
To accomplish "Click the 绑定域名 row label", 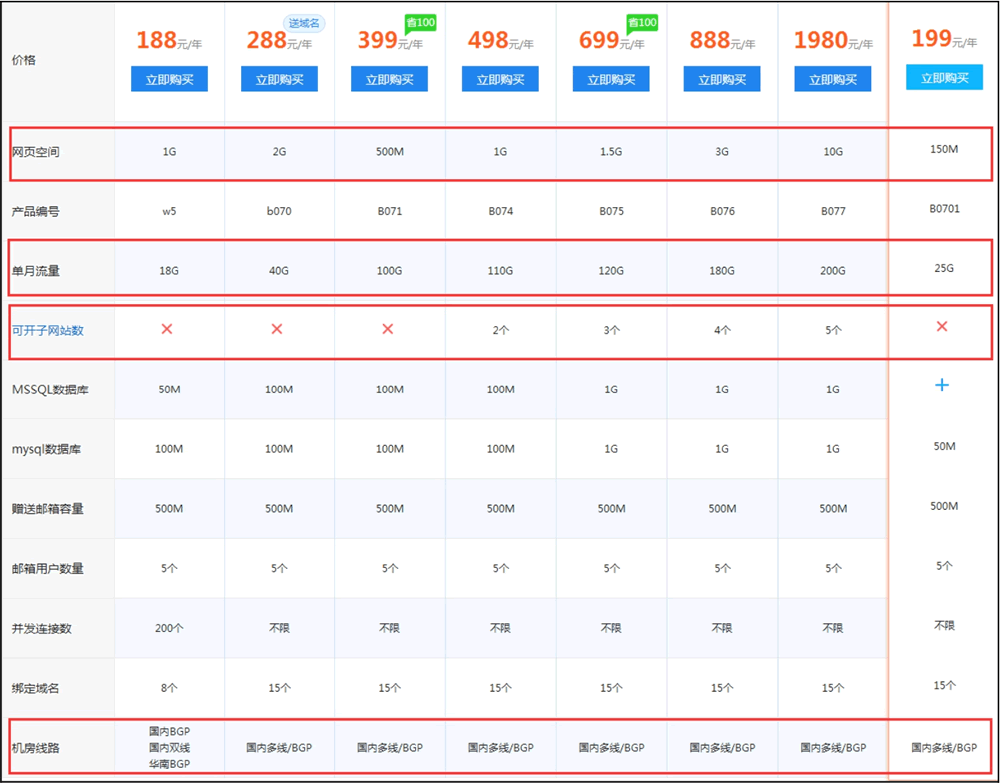I will pyautogui.click(x=36, y=689).
